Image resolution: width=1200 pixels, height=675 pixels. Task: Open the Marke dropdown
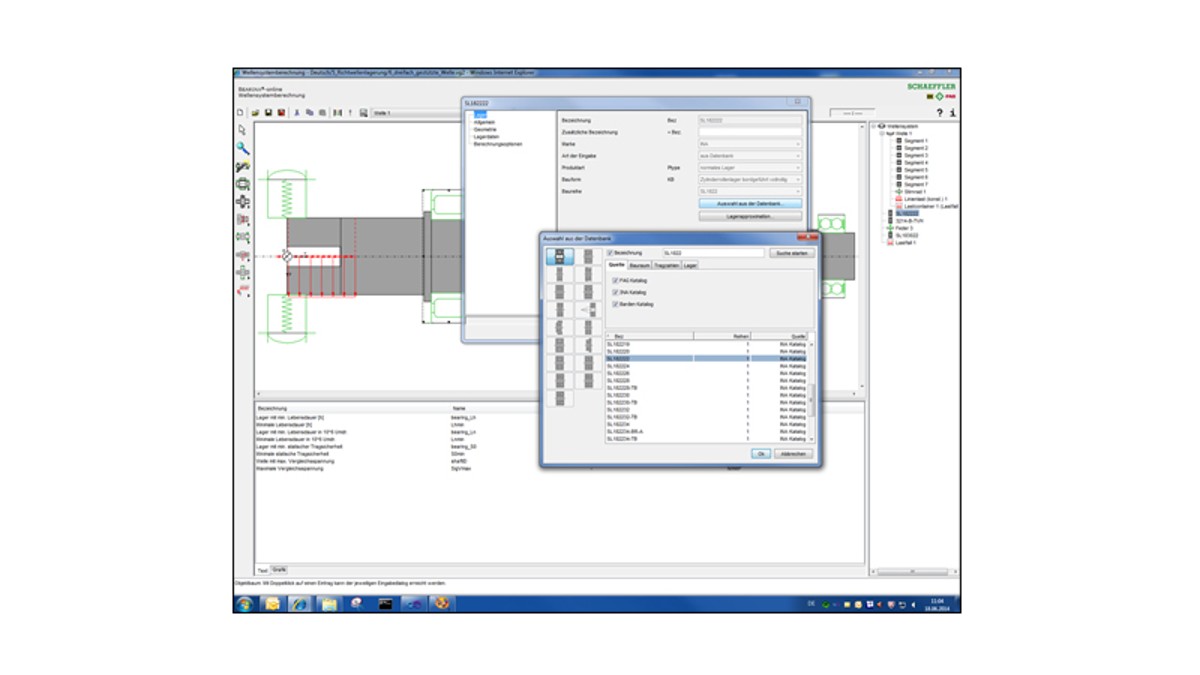tap(749, 144)
